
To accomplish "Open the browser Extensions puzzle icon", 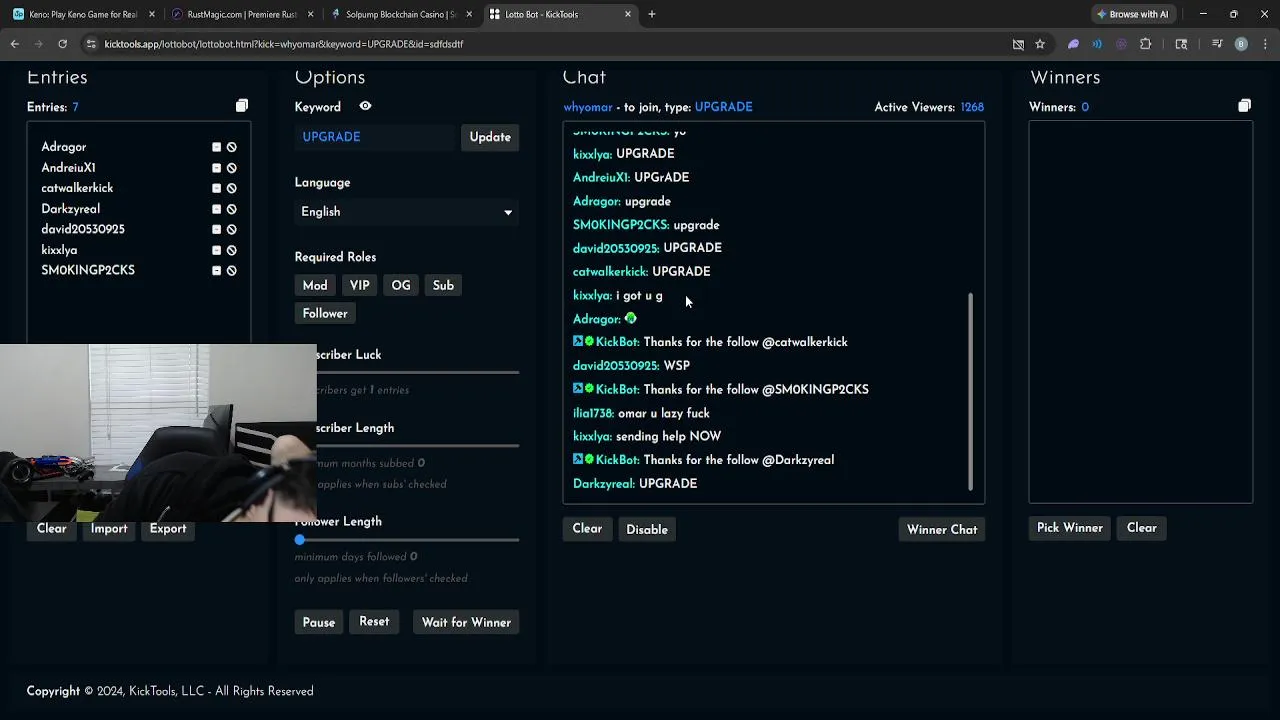I will (x=1145, y=44).
